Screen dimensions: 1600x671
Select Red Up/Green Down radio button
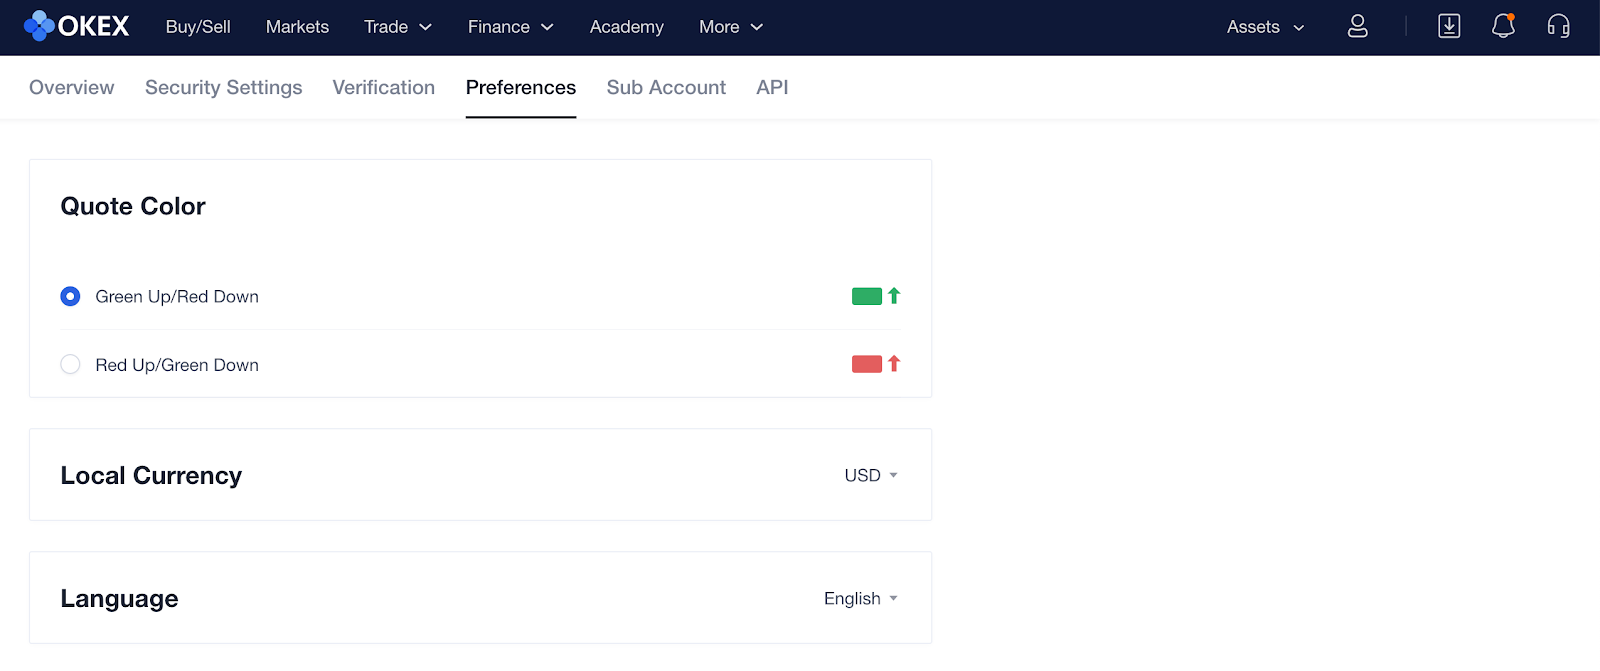[70, 364]
